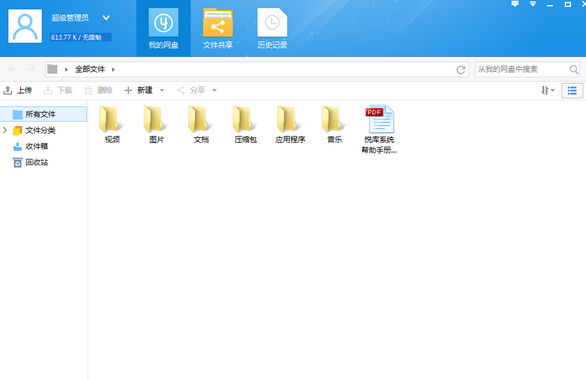This screenshot has width=586, height=381.
Task: Switch to the 文件共享 tab
Action: (218, 29)
